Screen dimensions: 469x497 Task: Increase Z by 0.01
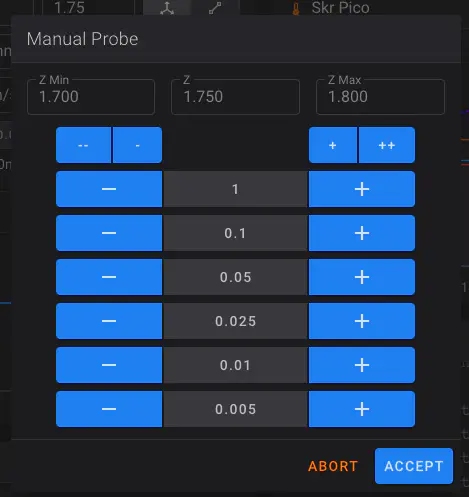pyautogui.click(x=362, y=365)
